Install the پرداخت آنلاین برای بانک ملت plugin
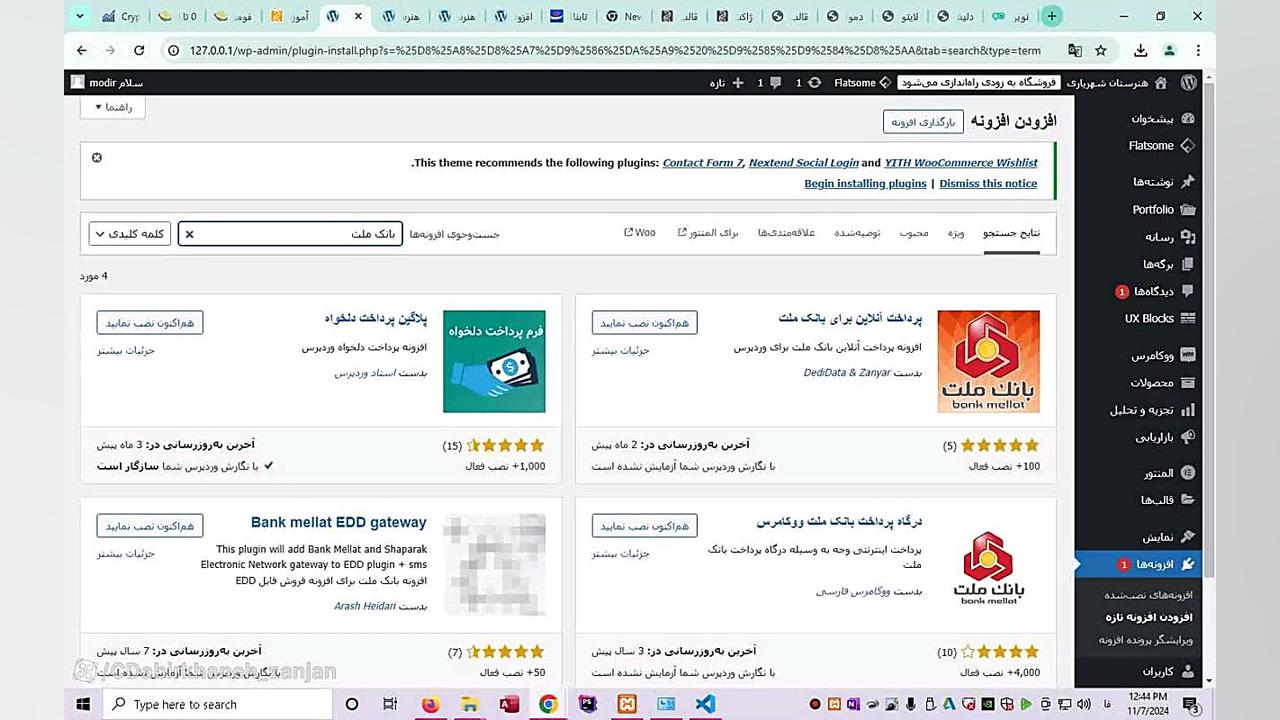The image size is (1280, 720). click(x=644, y=322)
